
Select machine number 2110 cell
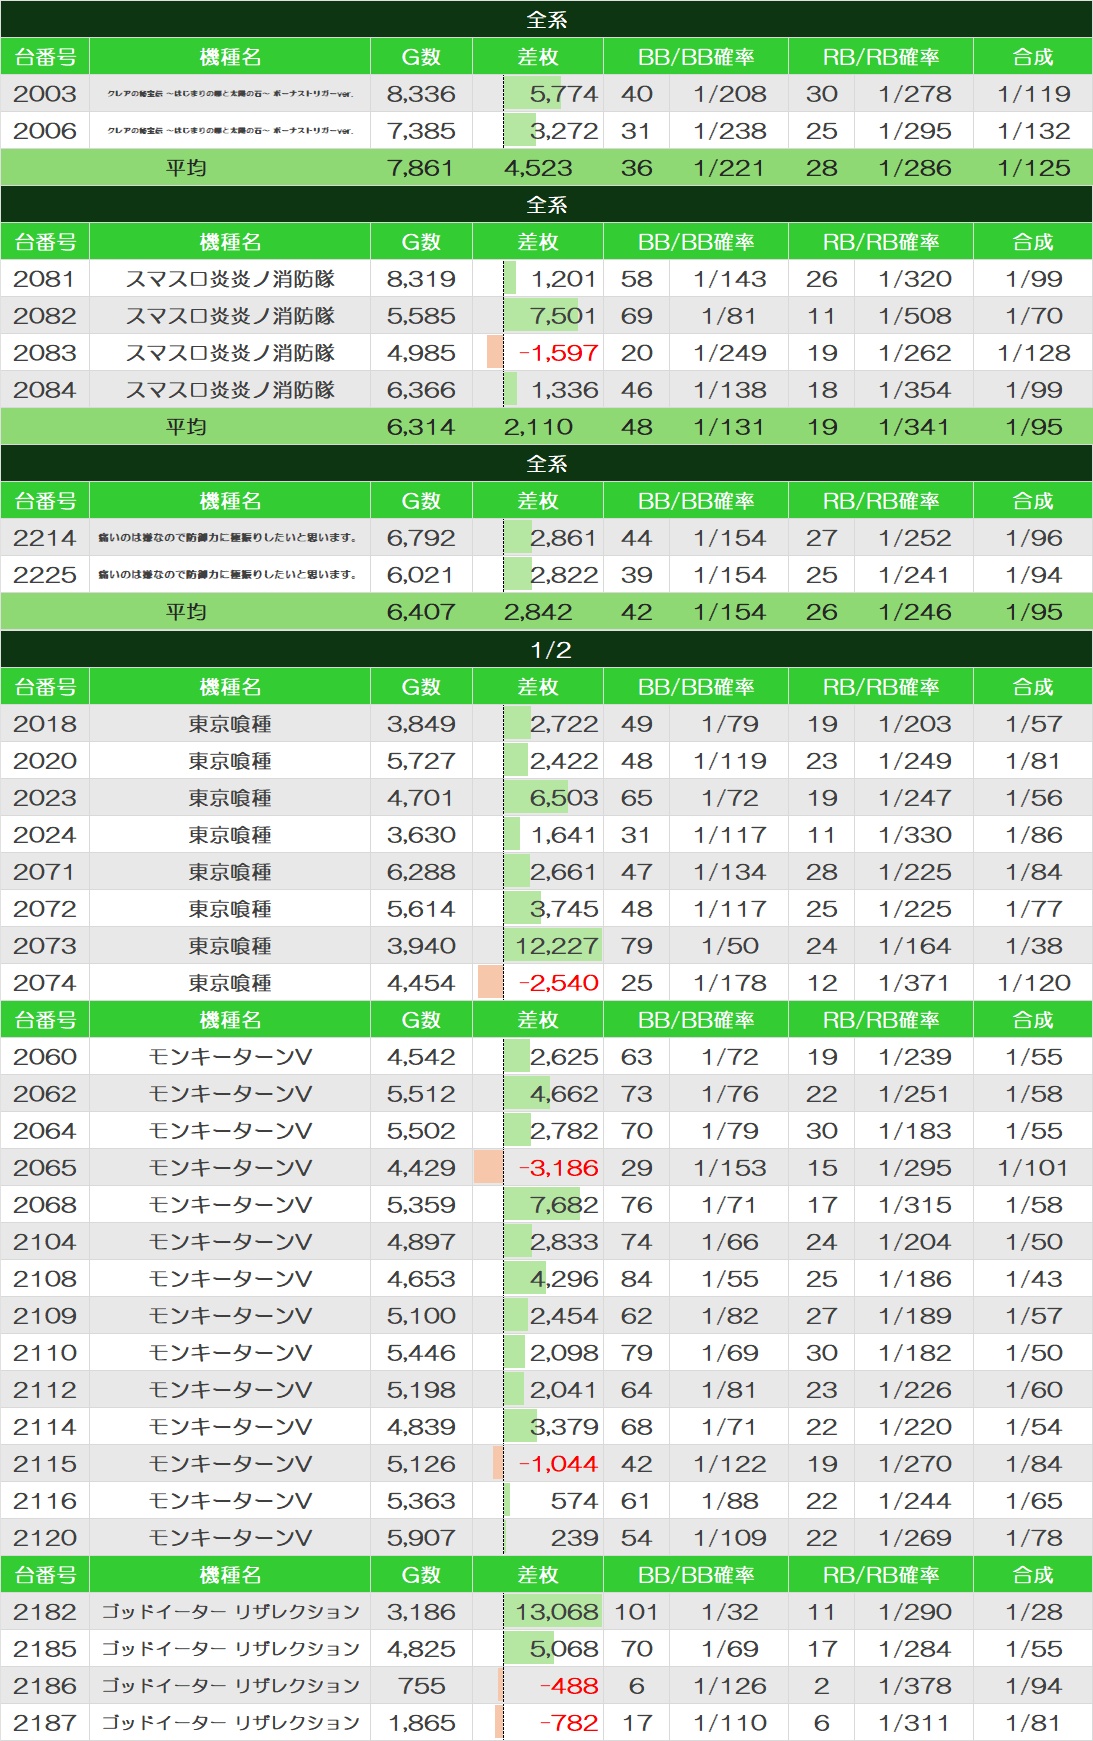(45, 1353)
